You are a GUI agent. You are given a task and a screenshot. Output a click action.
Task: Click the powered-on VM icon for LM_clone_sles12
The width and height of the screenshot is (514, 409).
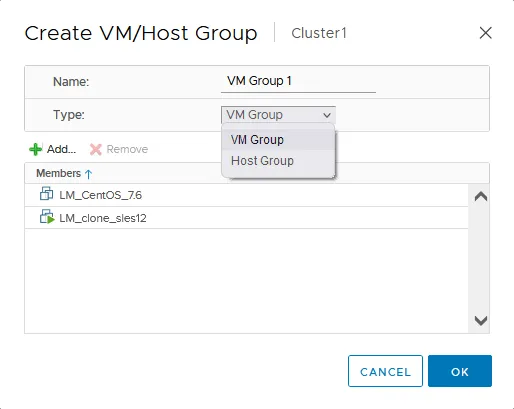47,217
